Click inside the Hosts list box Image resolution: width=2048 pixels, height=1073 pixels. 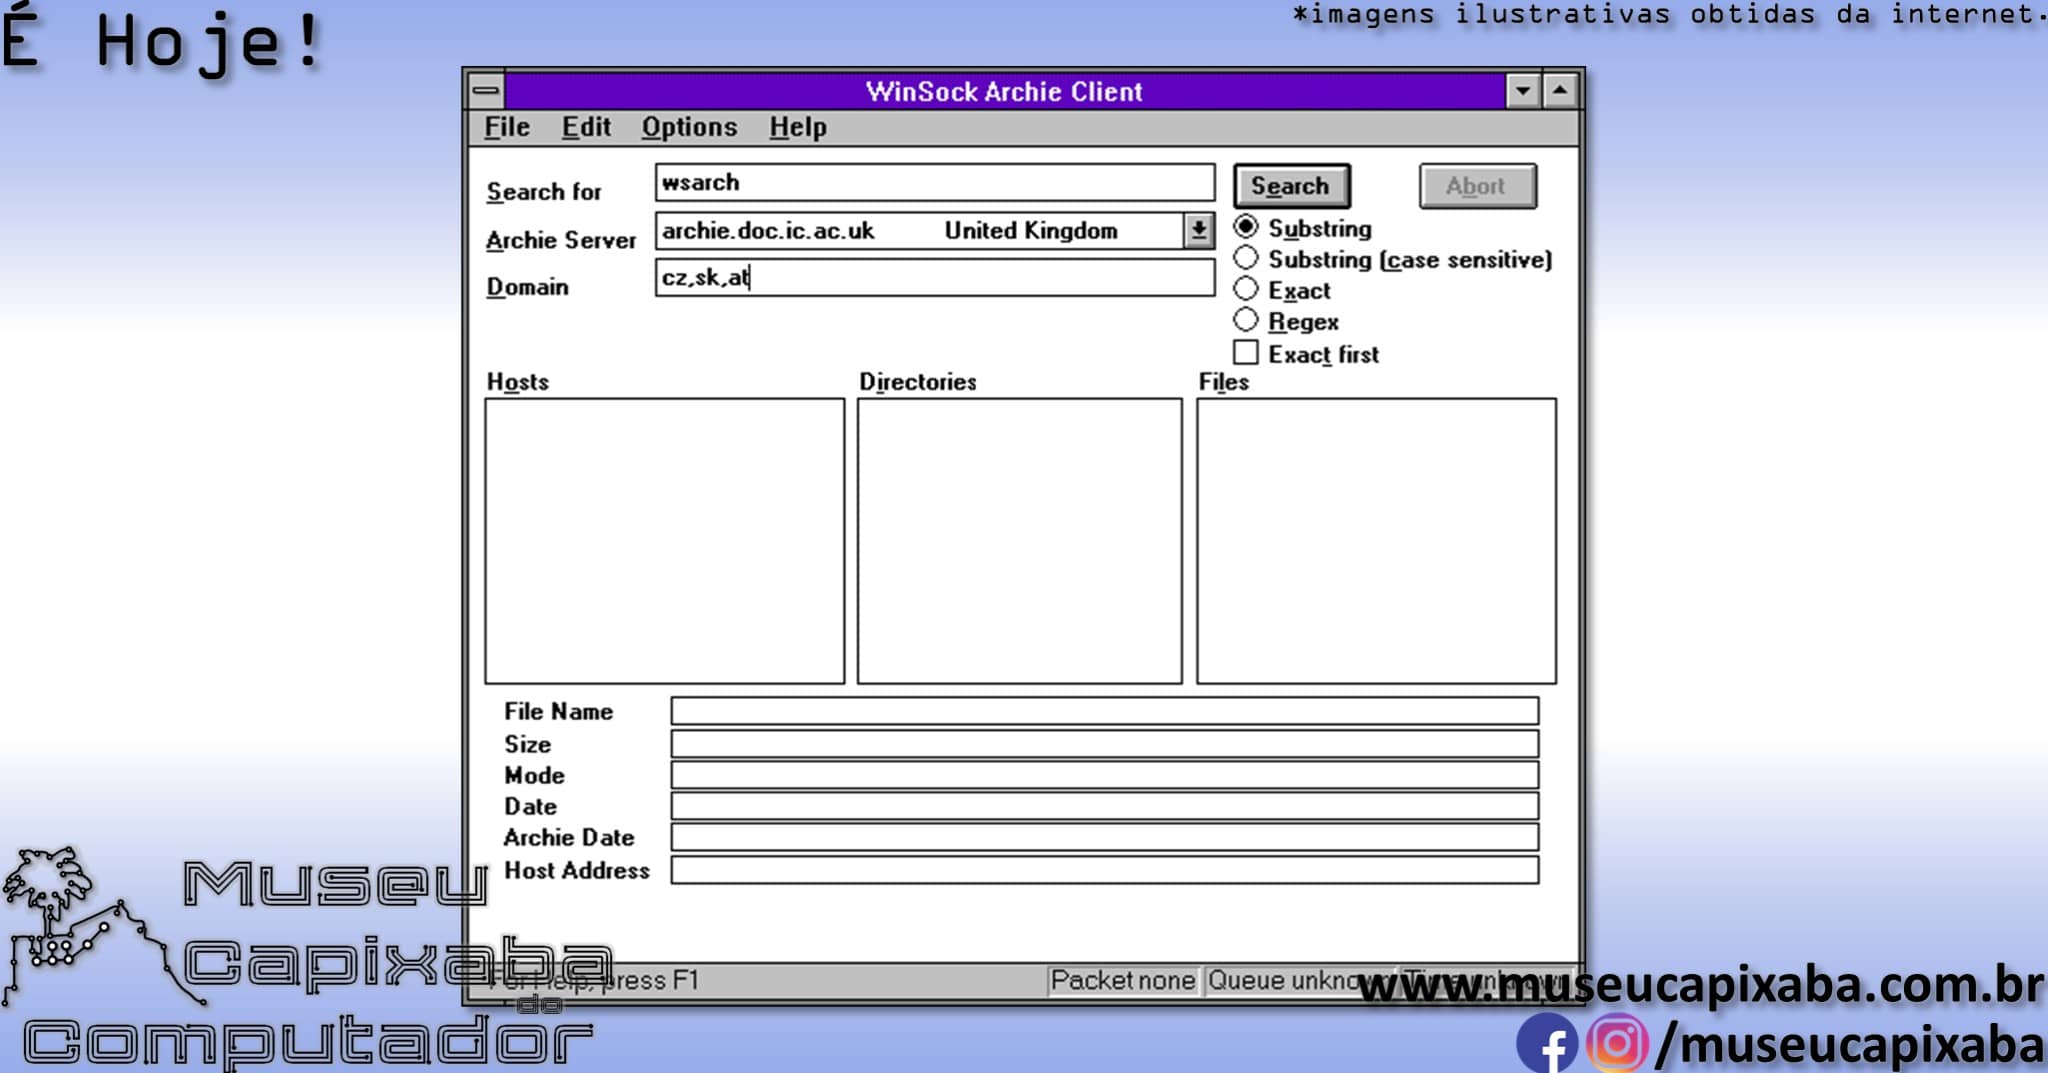click(x=664, y=541)
